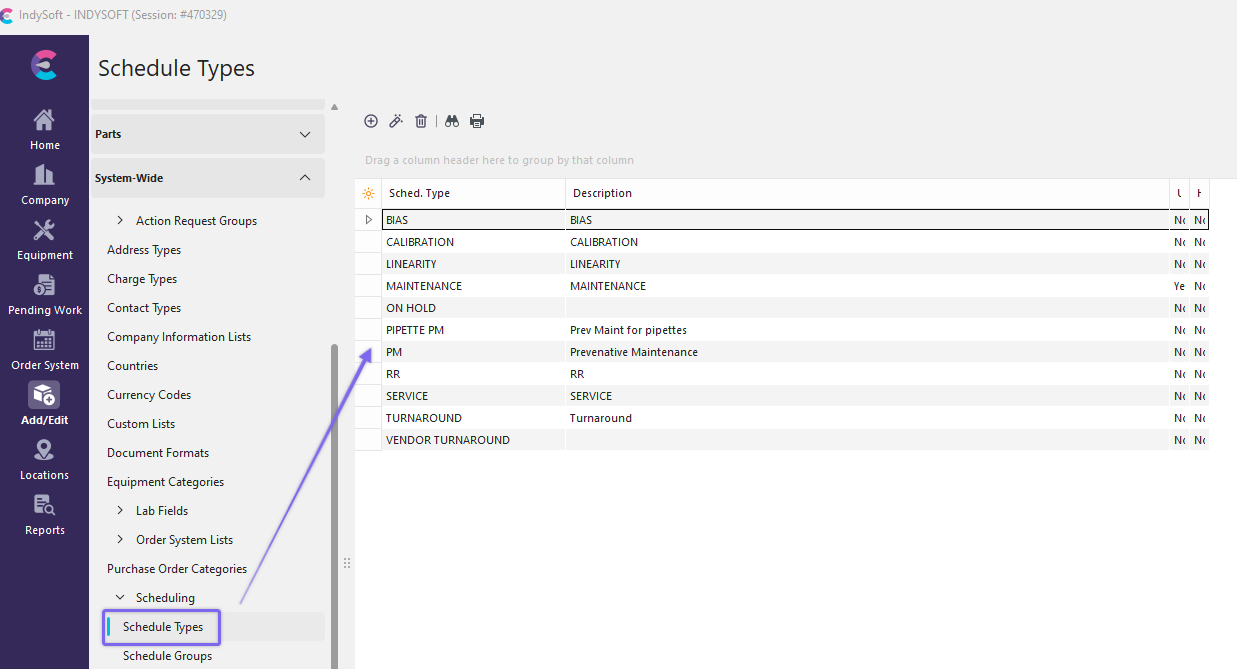The height and width of the screenshot is (669, 1237).
Task: Open Reports from the left sidebar
Action: pos(44,514)
